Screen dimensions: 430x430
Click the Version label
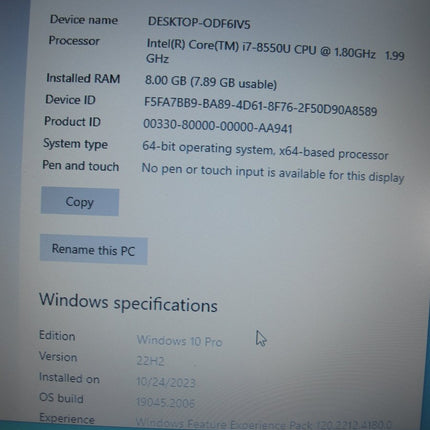coord(58,356)
